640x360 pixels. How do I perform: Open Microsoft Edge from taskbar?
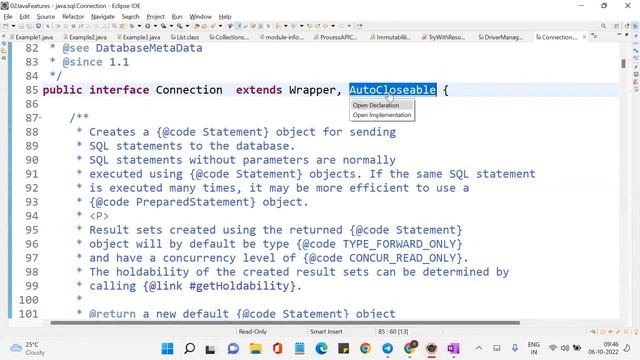click(x=322, y=349)
